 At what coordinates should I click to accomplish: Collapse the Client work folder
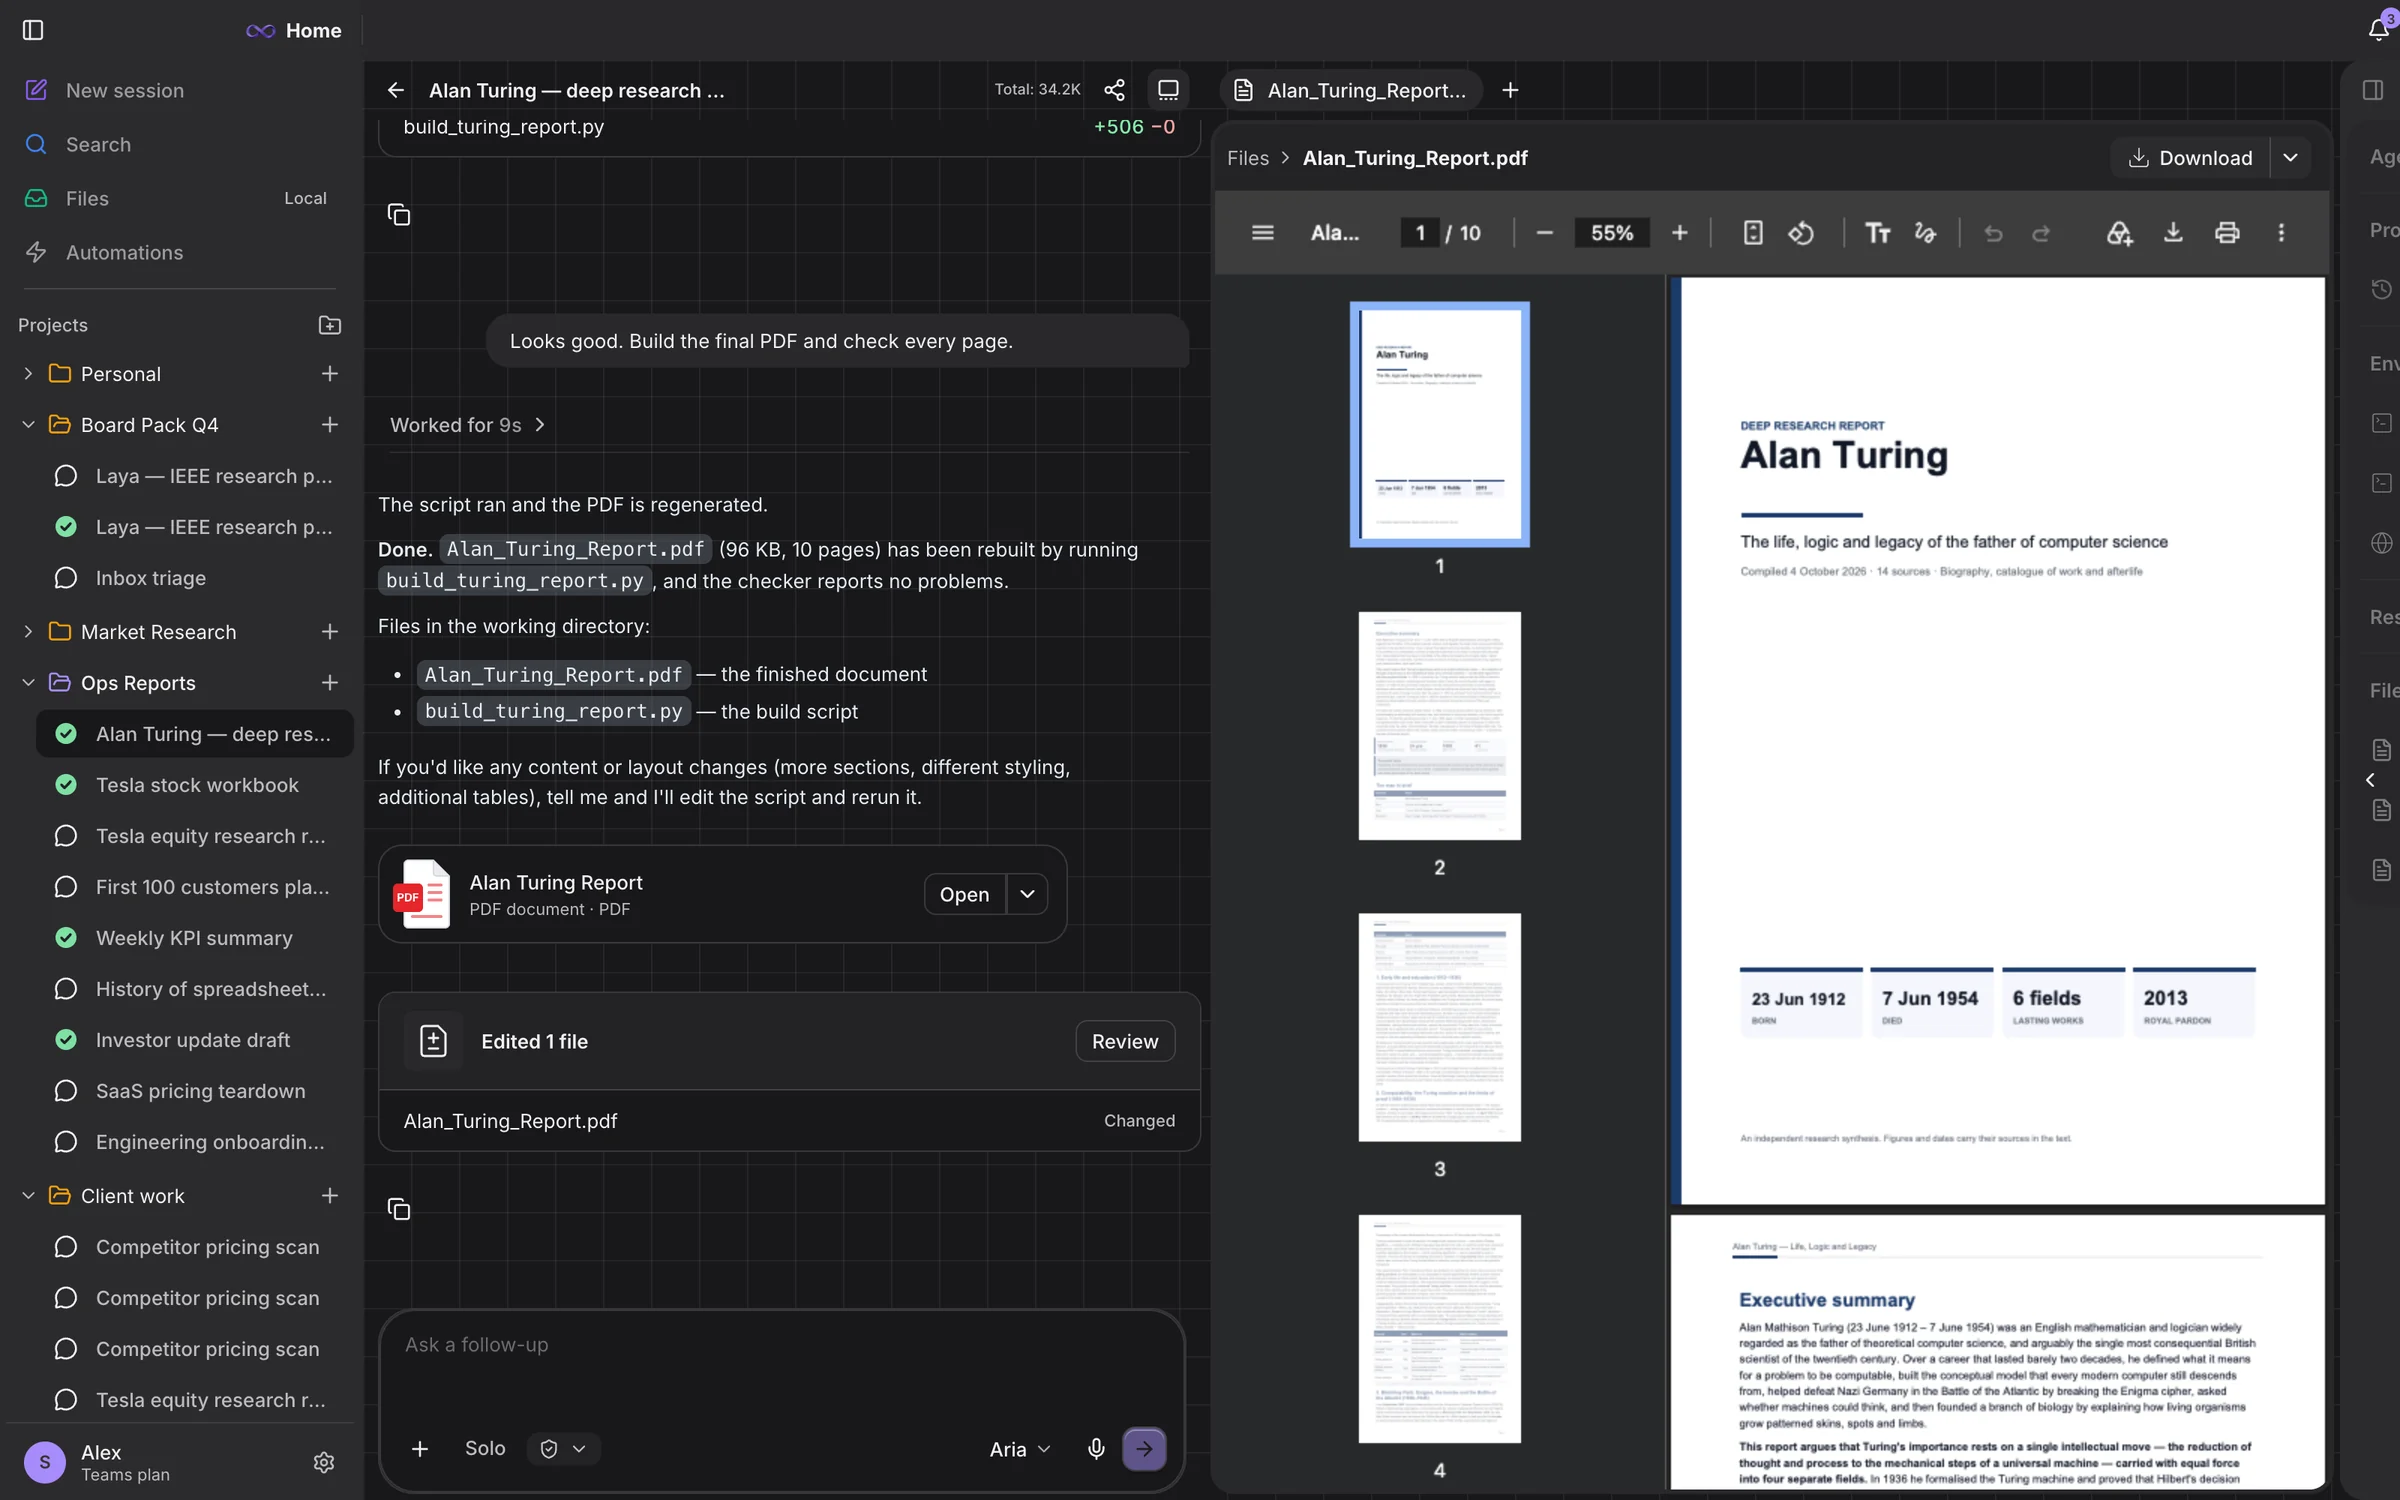[28, 1196]
